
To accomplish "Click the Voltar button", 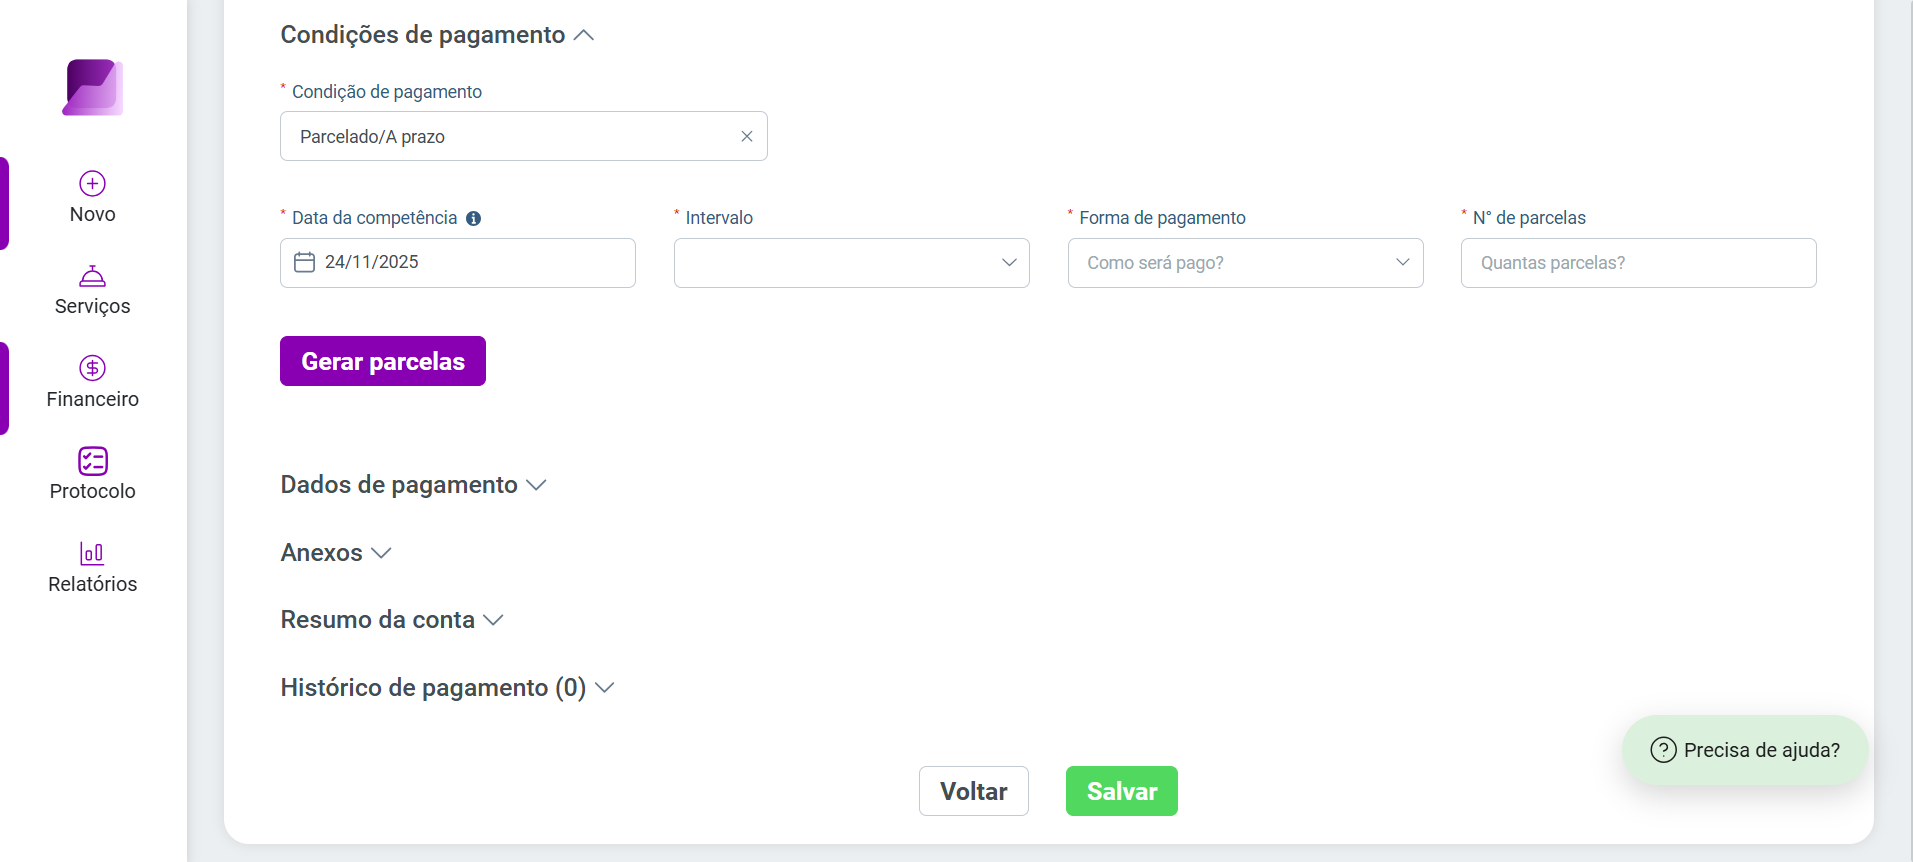I will tap(974, 791).
